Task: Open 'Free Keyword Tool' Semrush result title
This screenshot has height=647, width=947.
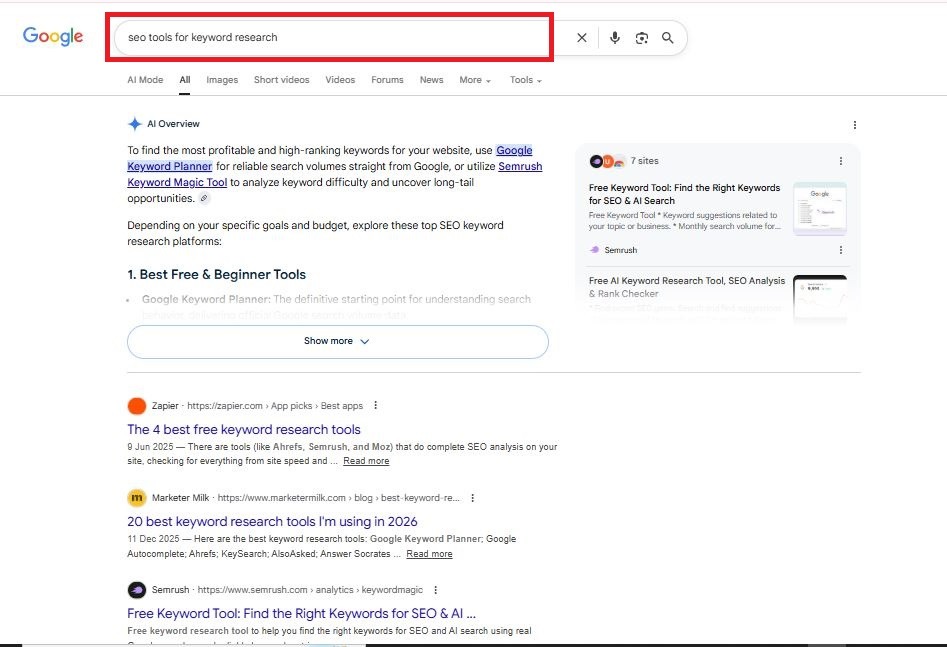Action: (301, 614)
